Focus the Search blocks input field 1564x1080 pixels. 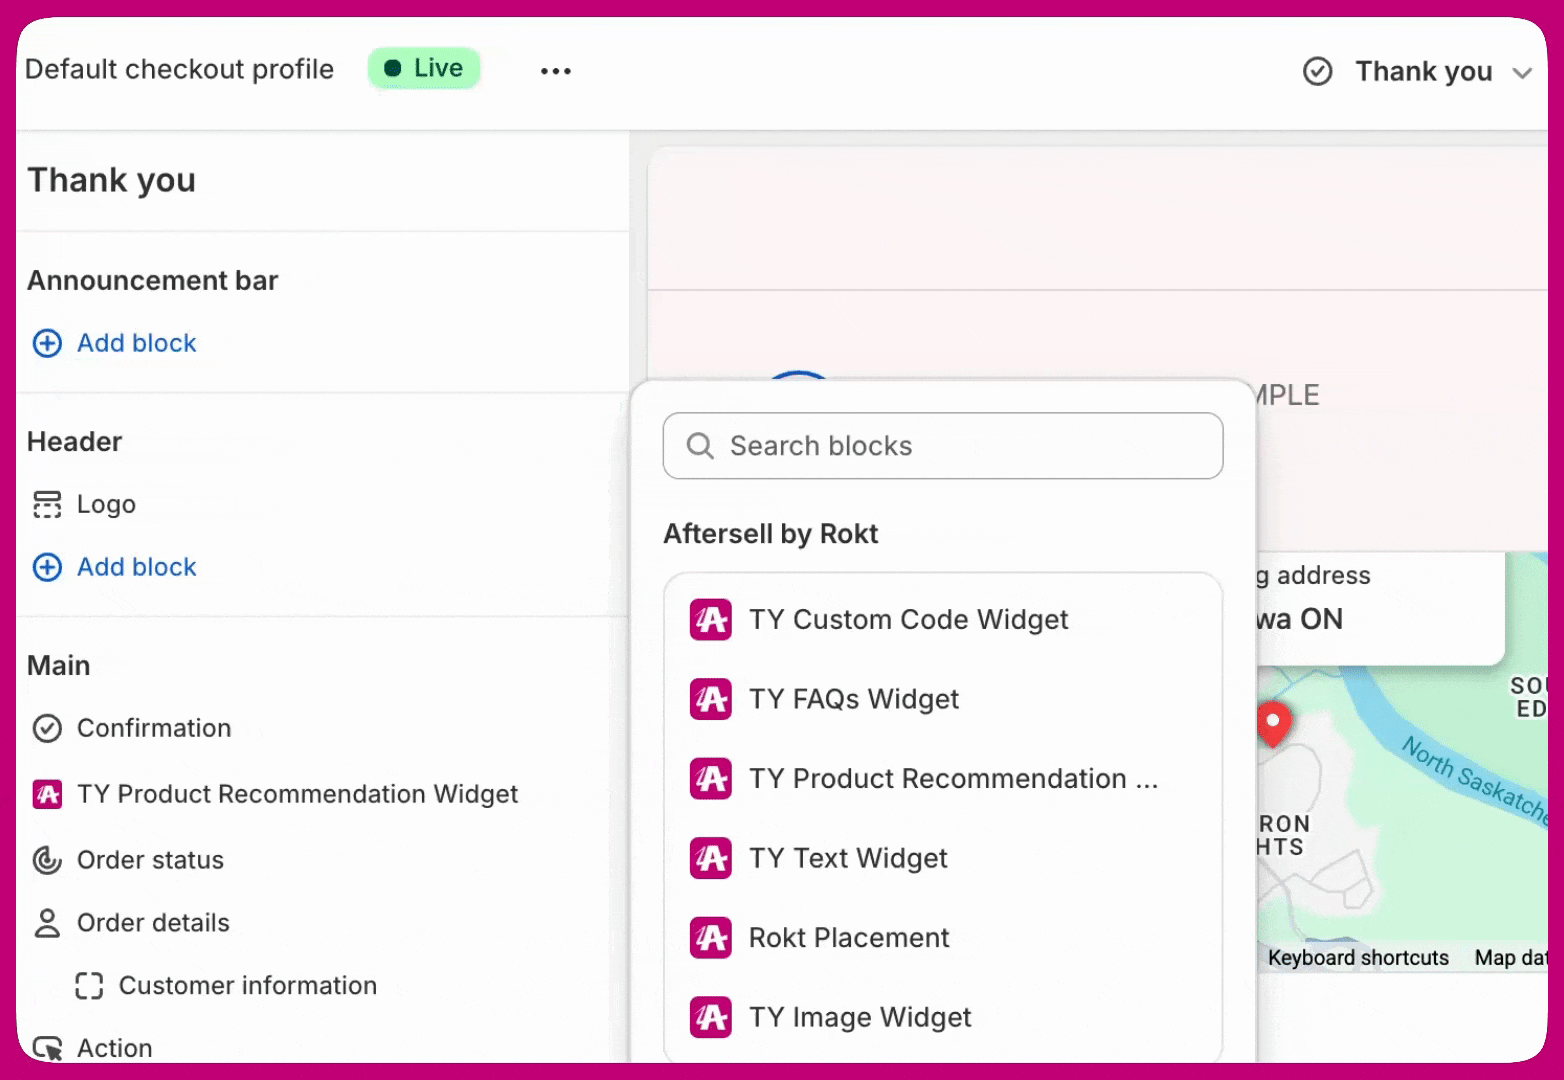coord(943,446)
